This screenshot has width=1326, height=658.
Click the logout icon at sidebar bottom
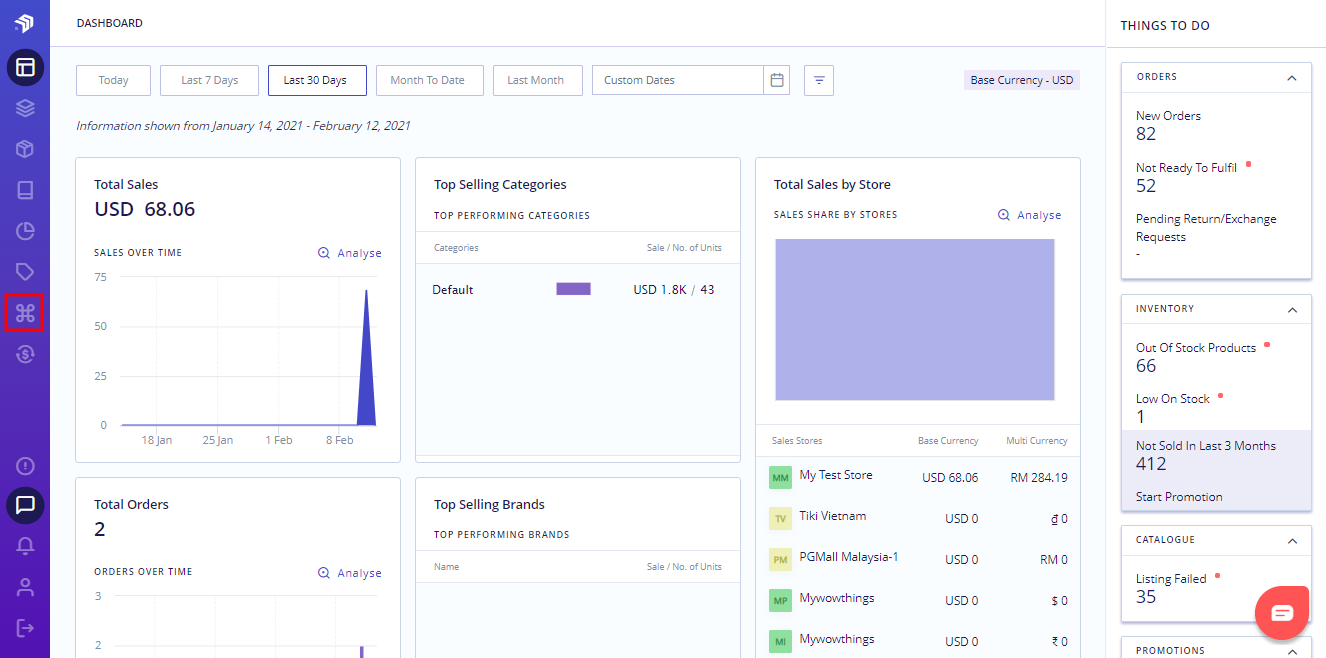25,626
